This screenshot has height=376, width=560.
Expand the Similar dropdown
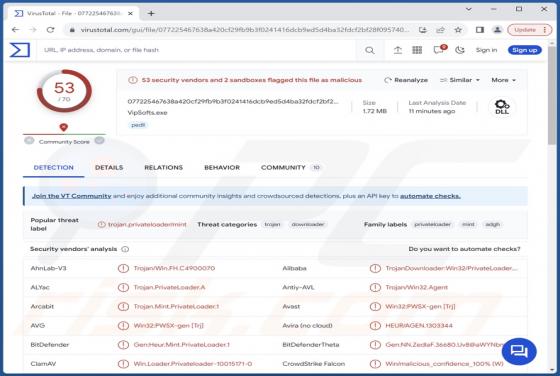pos(460,80)
